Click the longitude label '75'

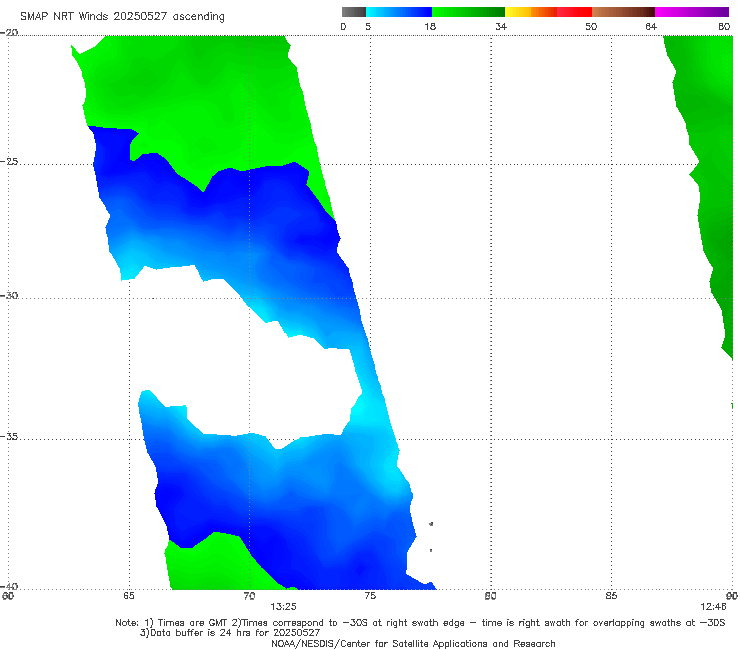pyautogui.click(x=370, y=596)
